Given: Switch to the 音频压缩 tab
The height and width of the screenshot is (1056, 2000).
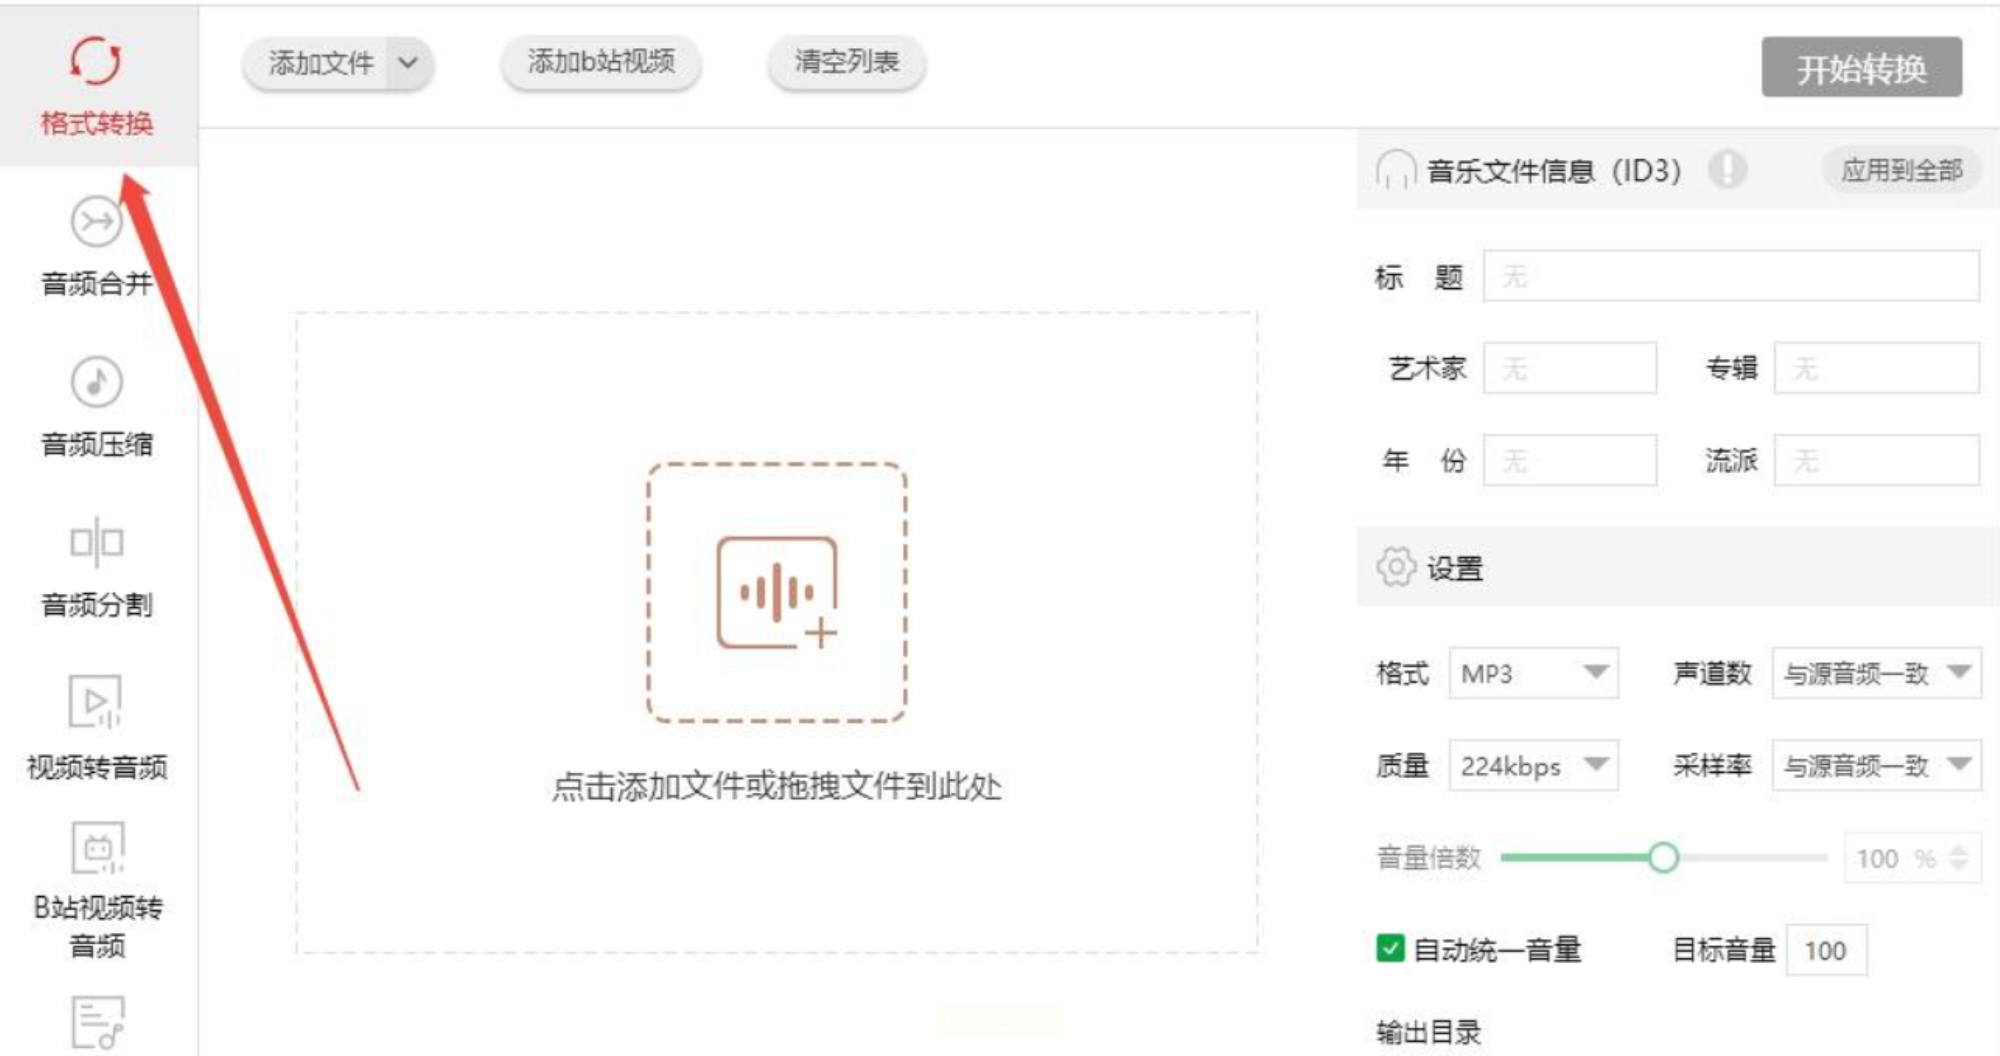Looking at the screenshot, I should [97, 406].
